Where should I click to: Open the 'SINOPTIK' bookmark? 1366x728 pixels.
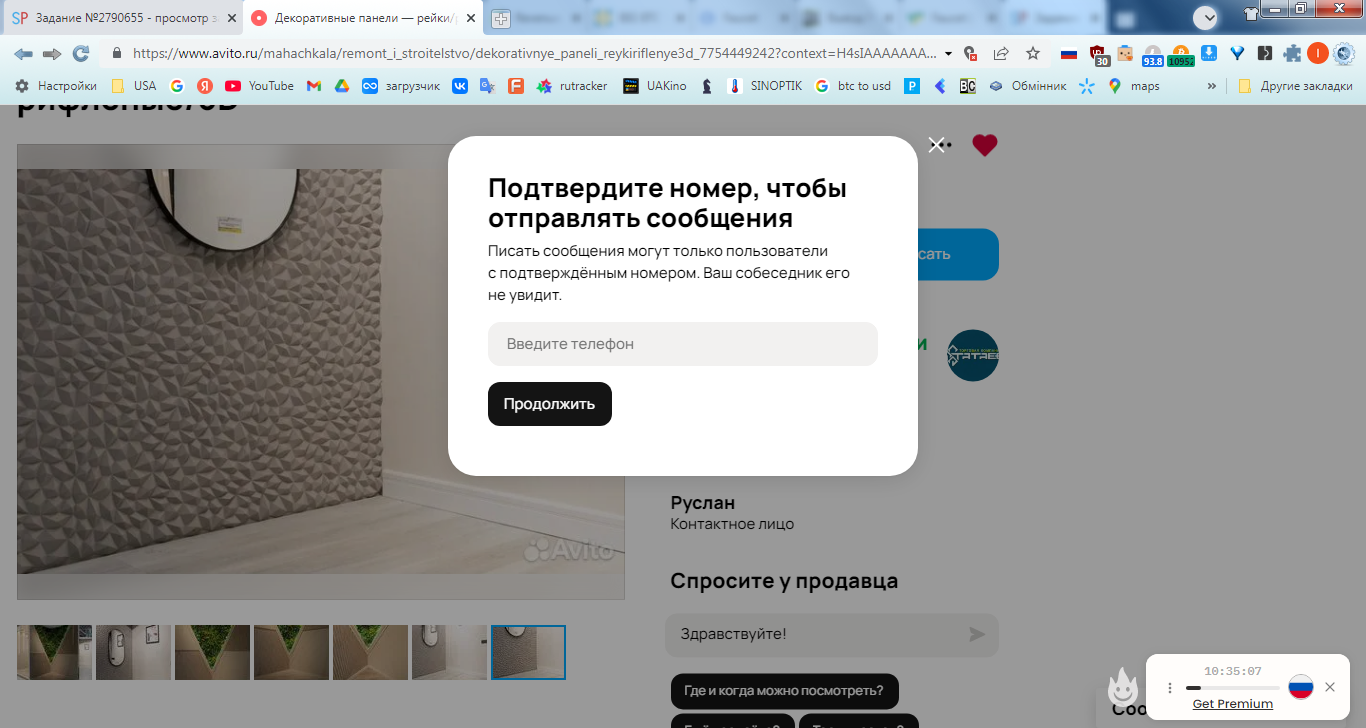[x=765, y=86]
